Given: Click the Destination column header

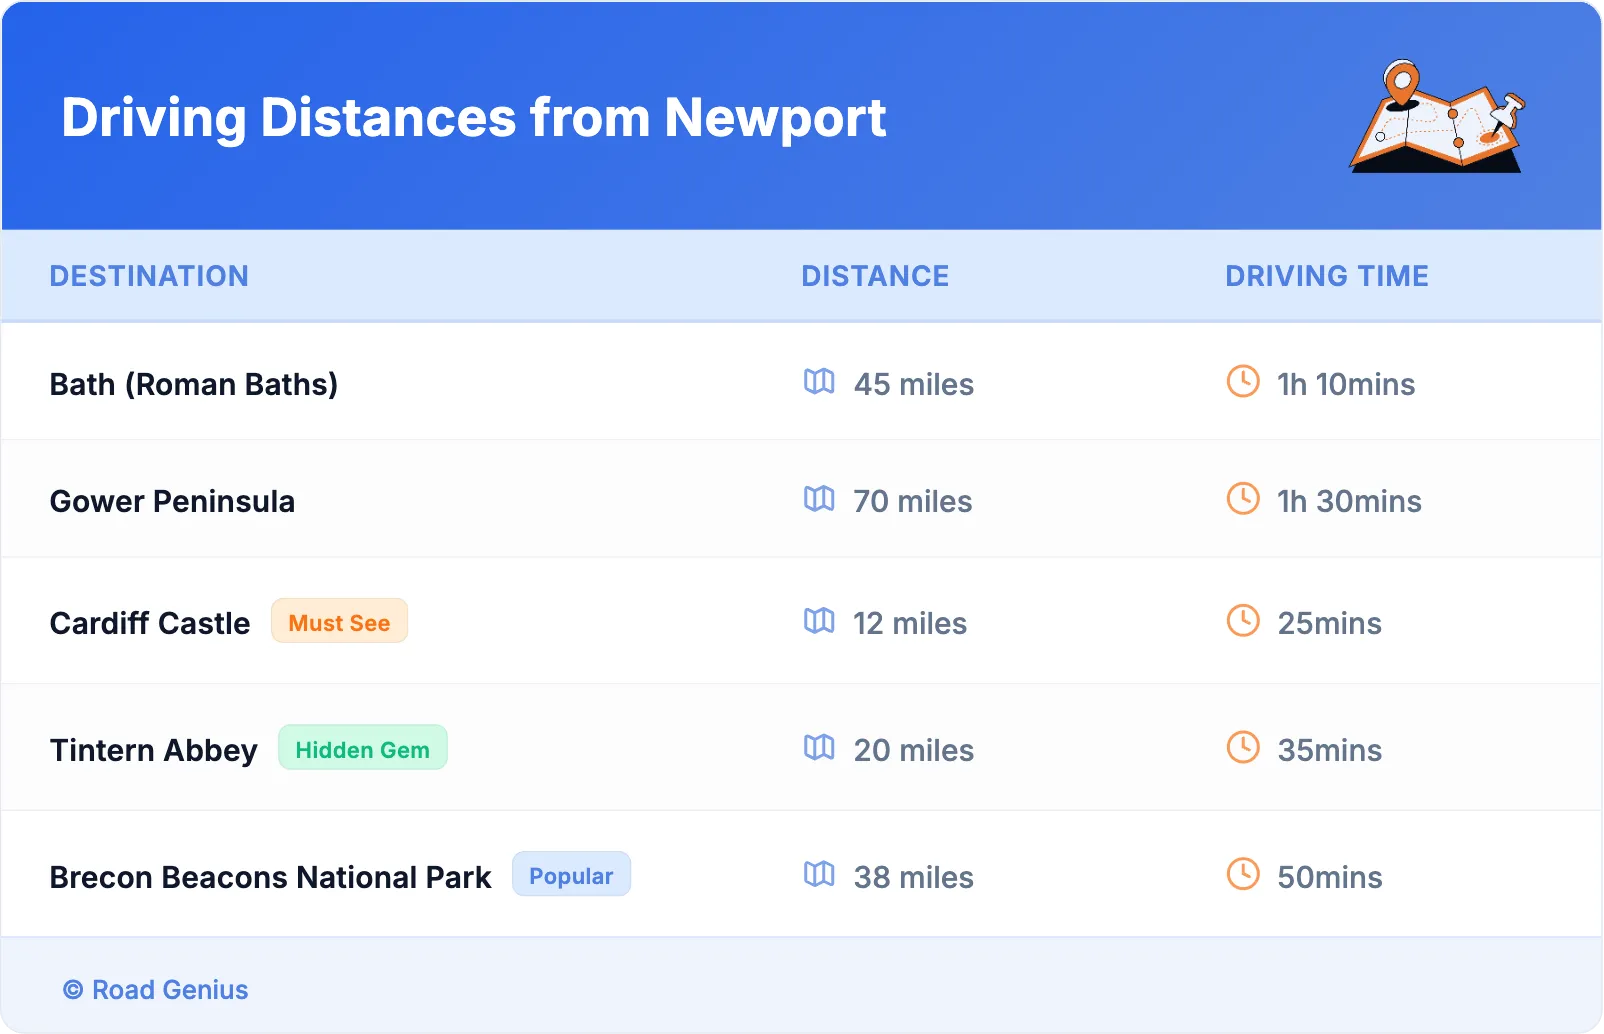Looking at the screenshot, I should (149, 276).
